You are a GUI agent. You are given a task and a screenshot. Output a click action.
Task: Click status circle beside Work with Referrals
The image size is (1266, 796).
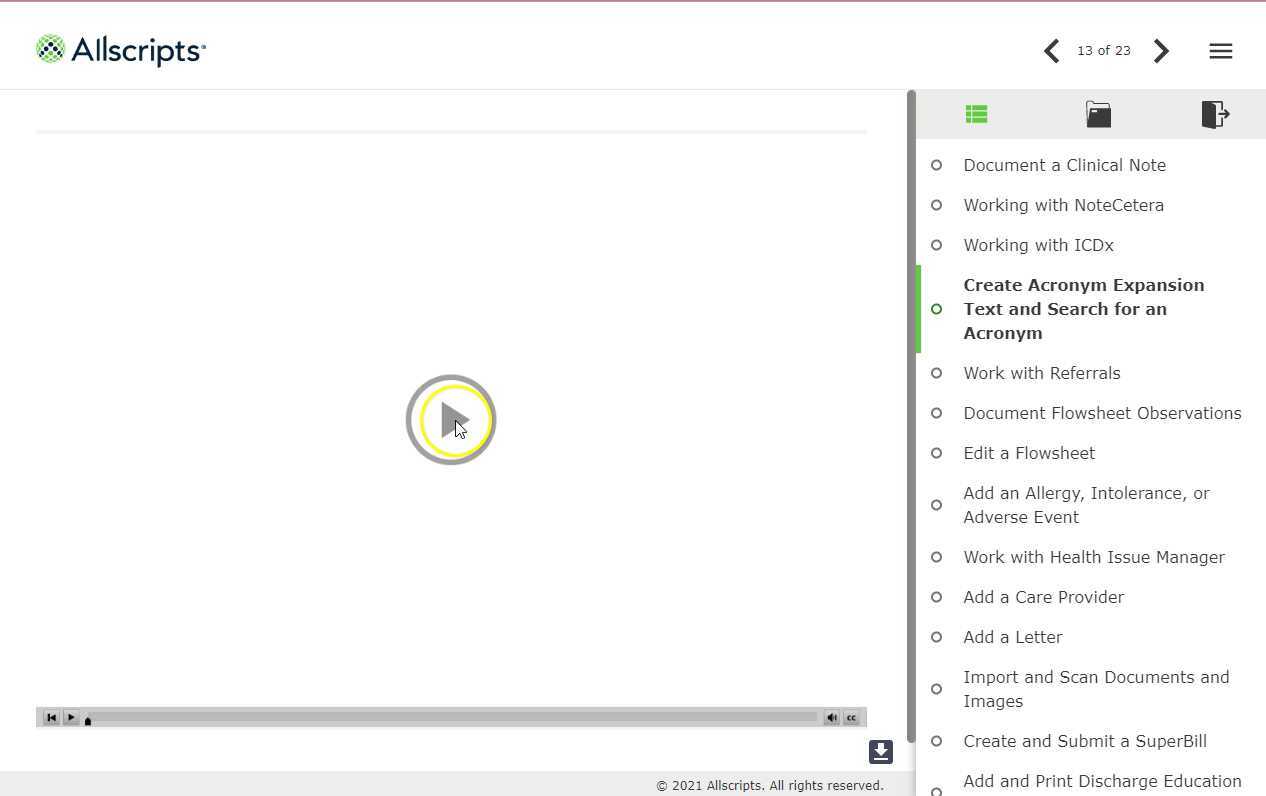(x=936, y=373)
